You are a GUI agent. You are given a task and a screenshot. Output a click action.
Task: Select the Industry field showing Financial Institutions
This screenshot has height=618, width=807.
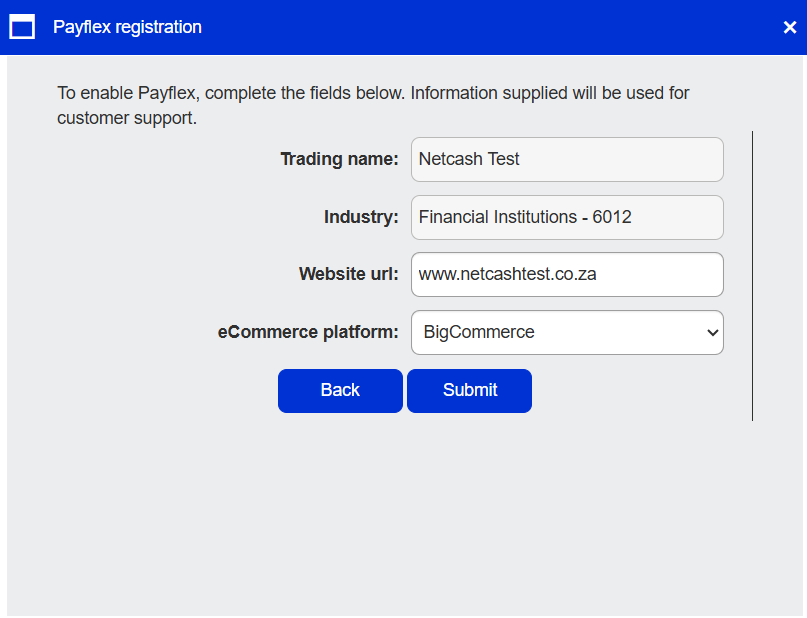pos(566,217)
